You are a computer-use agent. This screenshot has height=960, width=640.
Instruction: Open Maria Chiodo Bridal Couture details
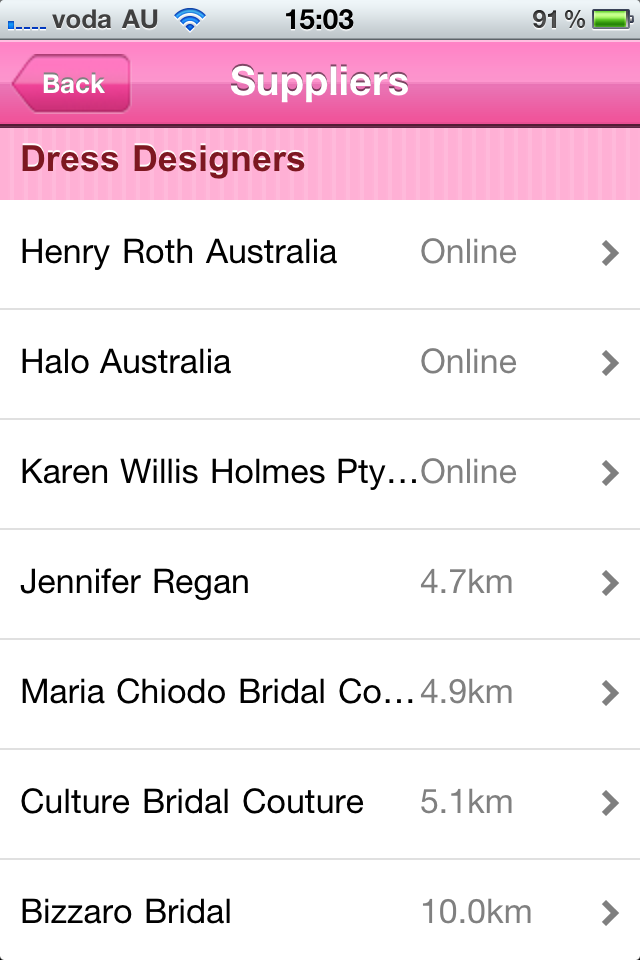(217, 692)
